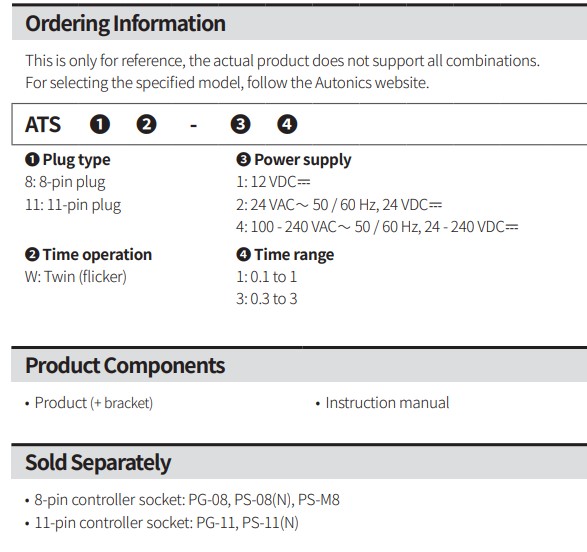Click the circled 3 beside Power supply
Screen dimensions: 587x552
[x=243, y=160]
